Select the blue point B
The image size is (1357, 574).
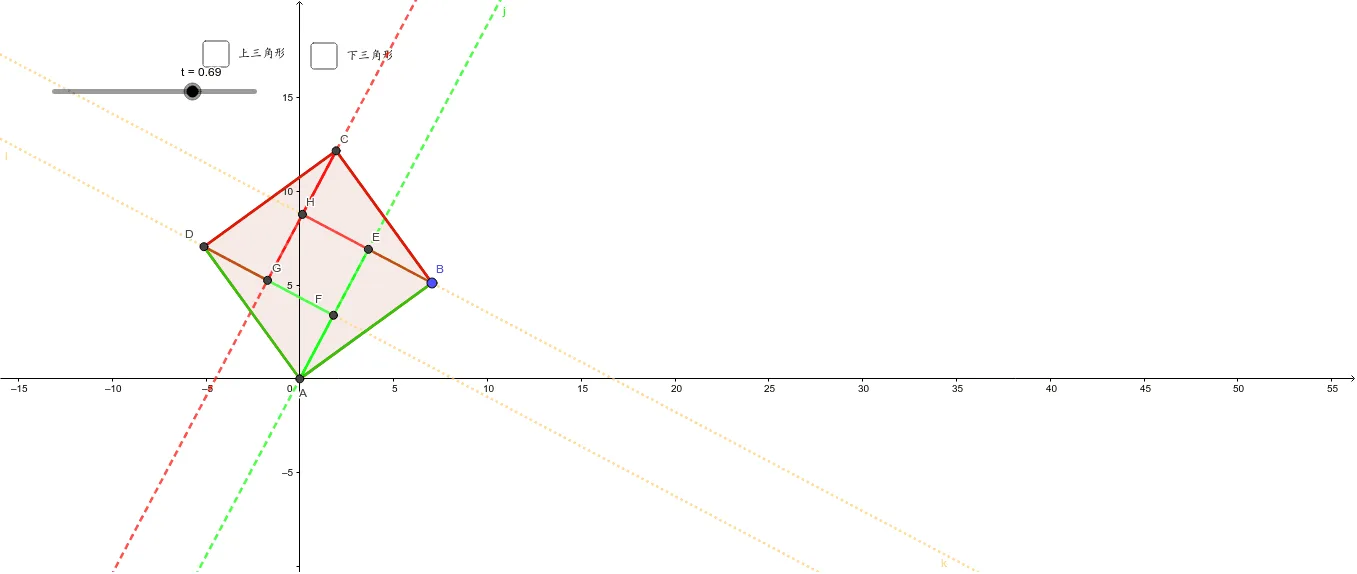point(432,283)
